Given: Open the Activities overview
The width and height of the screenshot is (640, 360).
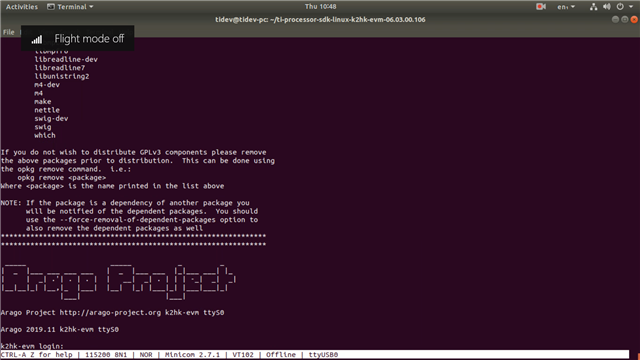Looking at the screenshot, I should (22, 7).
